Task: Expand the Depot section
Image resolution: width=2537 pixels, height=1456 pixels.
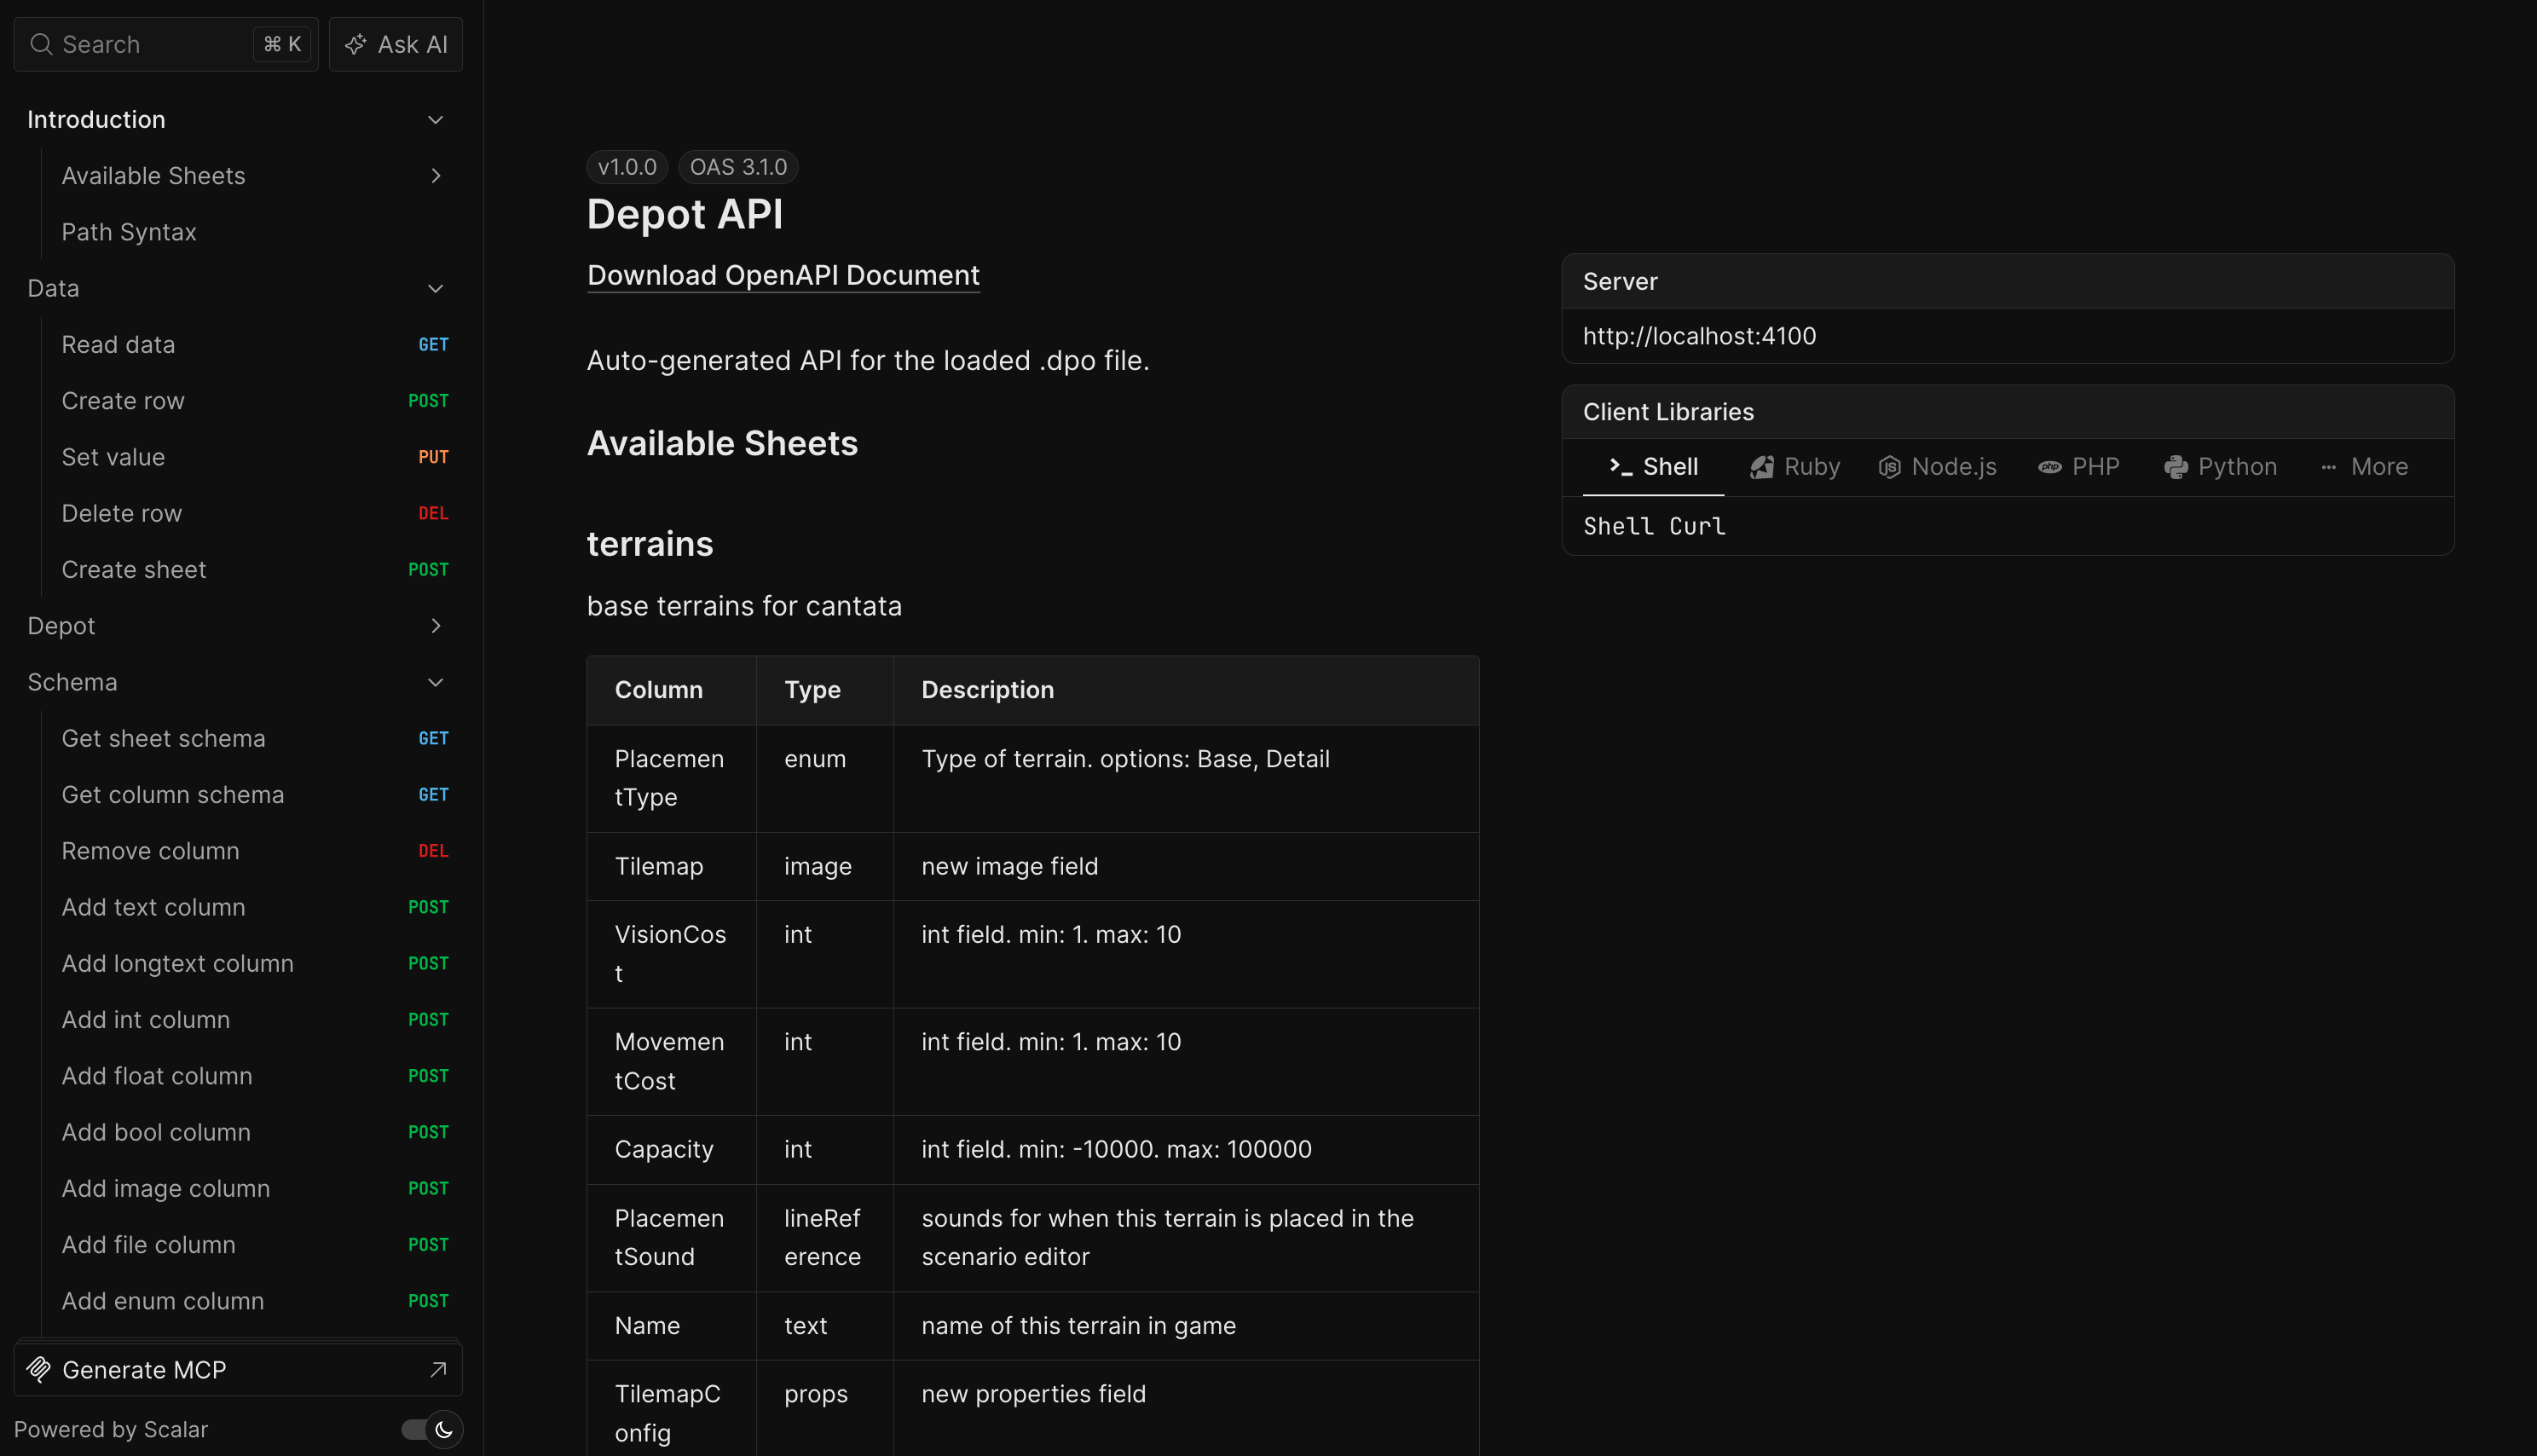Action: click(x=435, y=626)
